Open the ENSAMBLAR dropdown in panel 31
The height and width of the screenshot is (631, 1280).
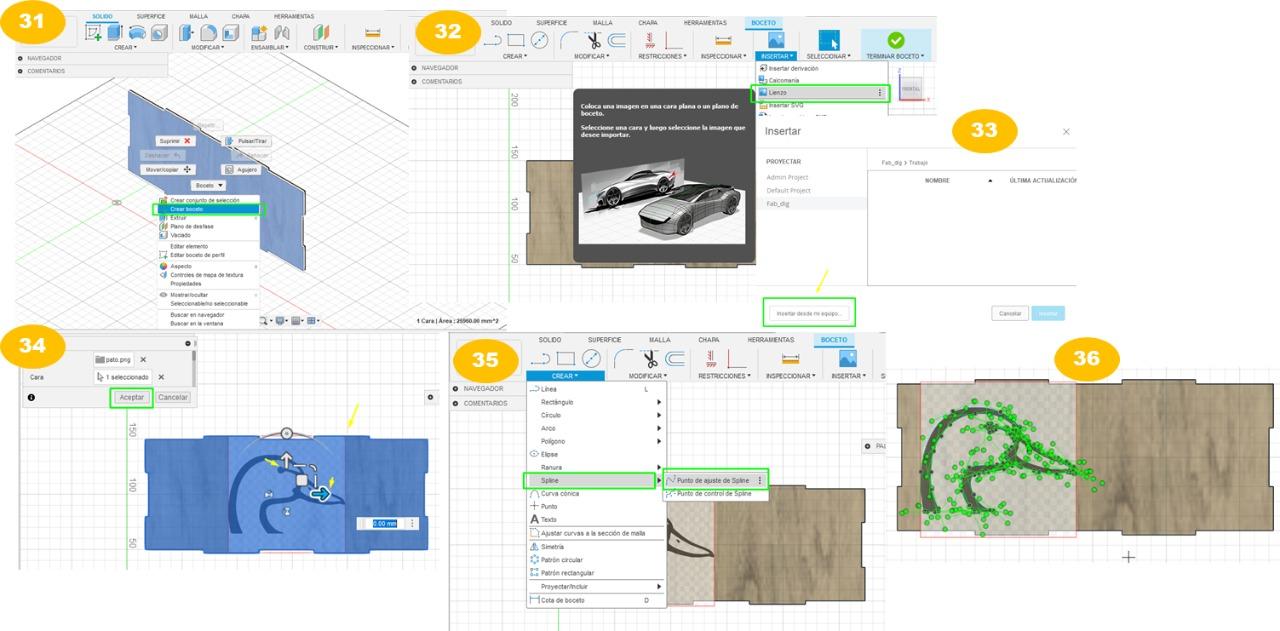point(270,47)
